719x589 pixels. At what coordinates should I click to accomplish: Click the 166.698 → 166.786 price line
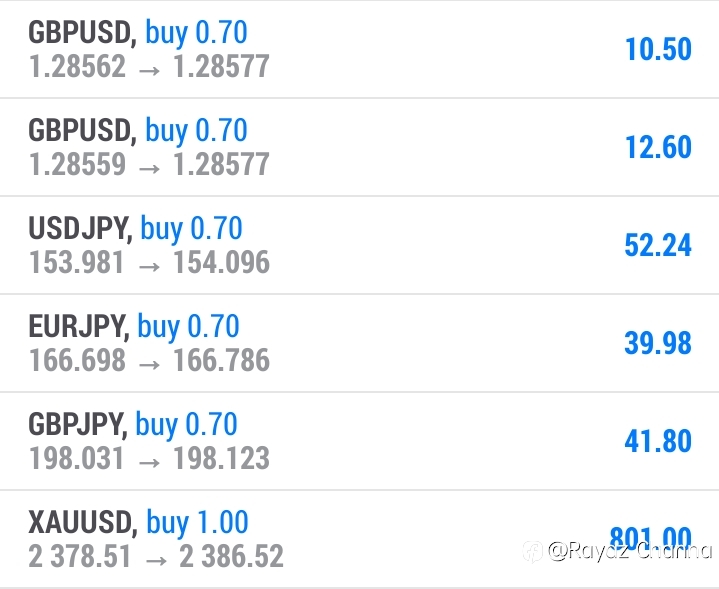point(149,360)
